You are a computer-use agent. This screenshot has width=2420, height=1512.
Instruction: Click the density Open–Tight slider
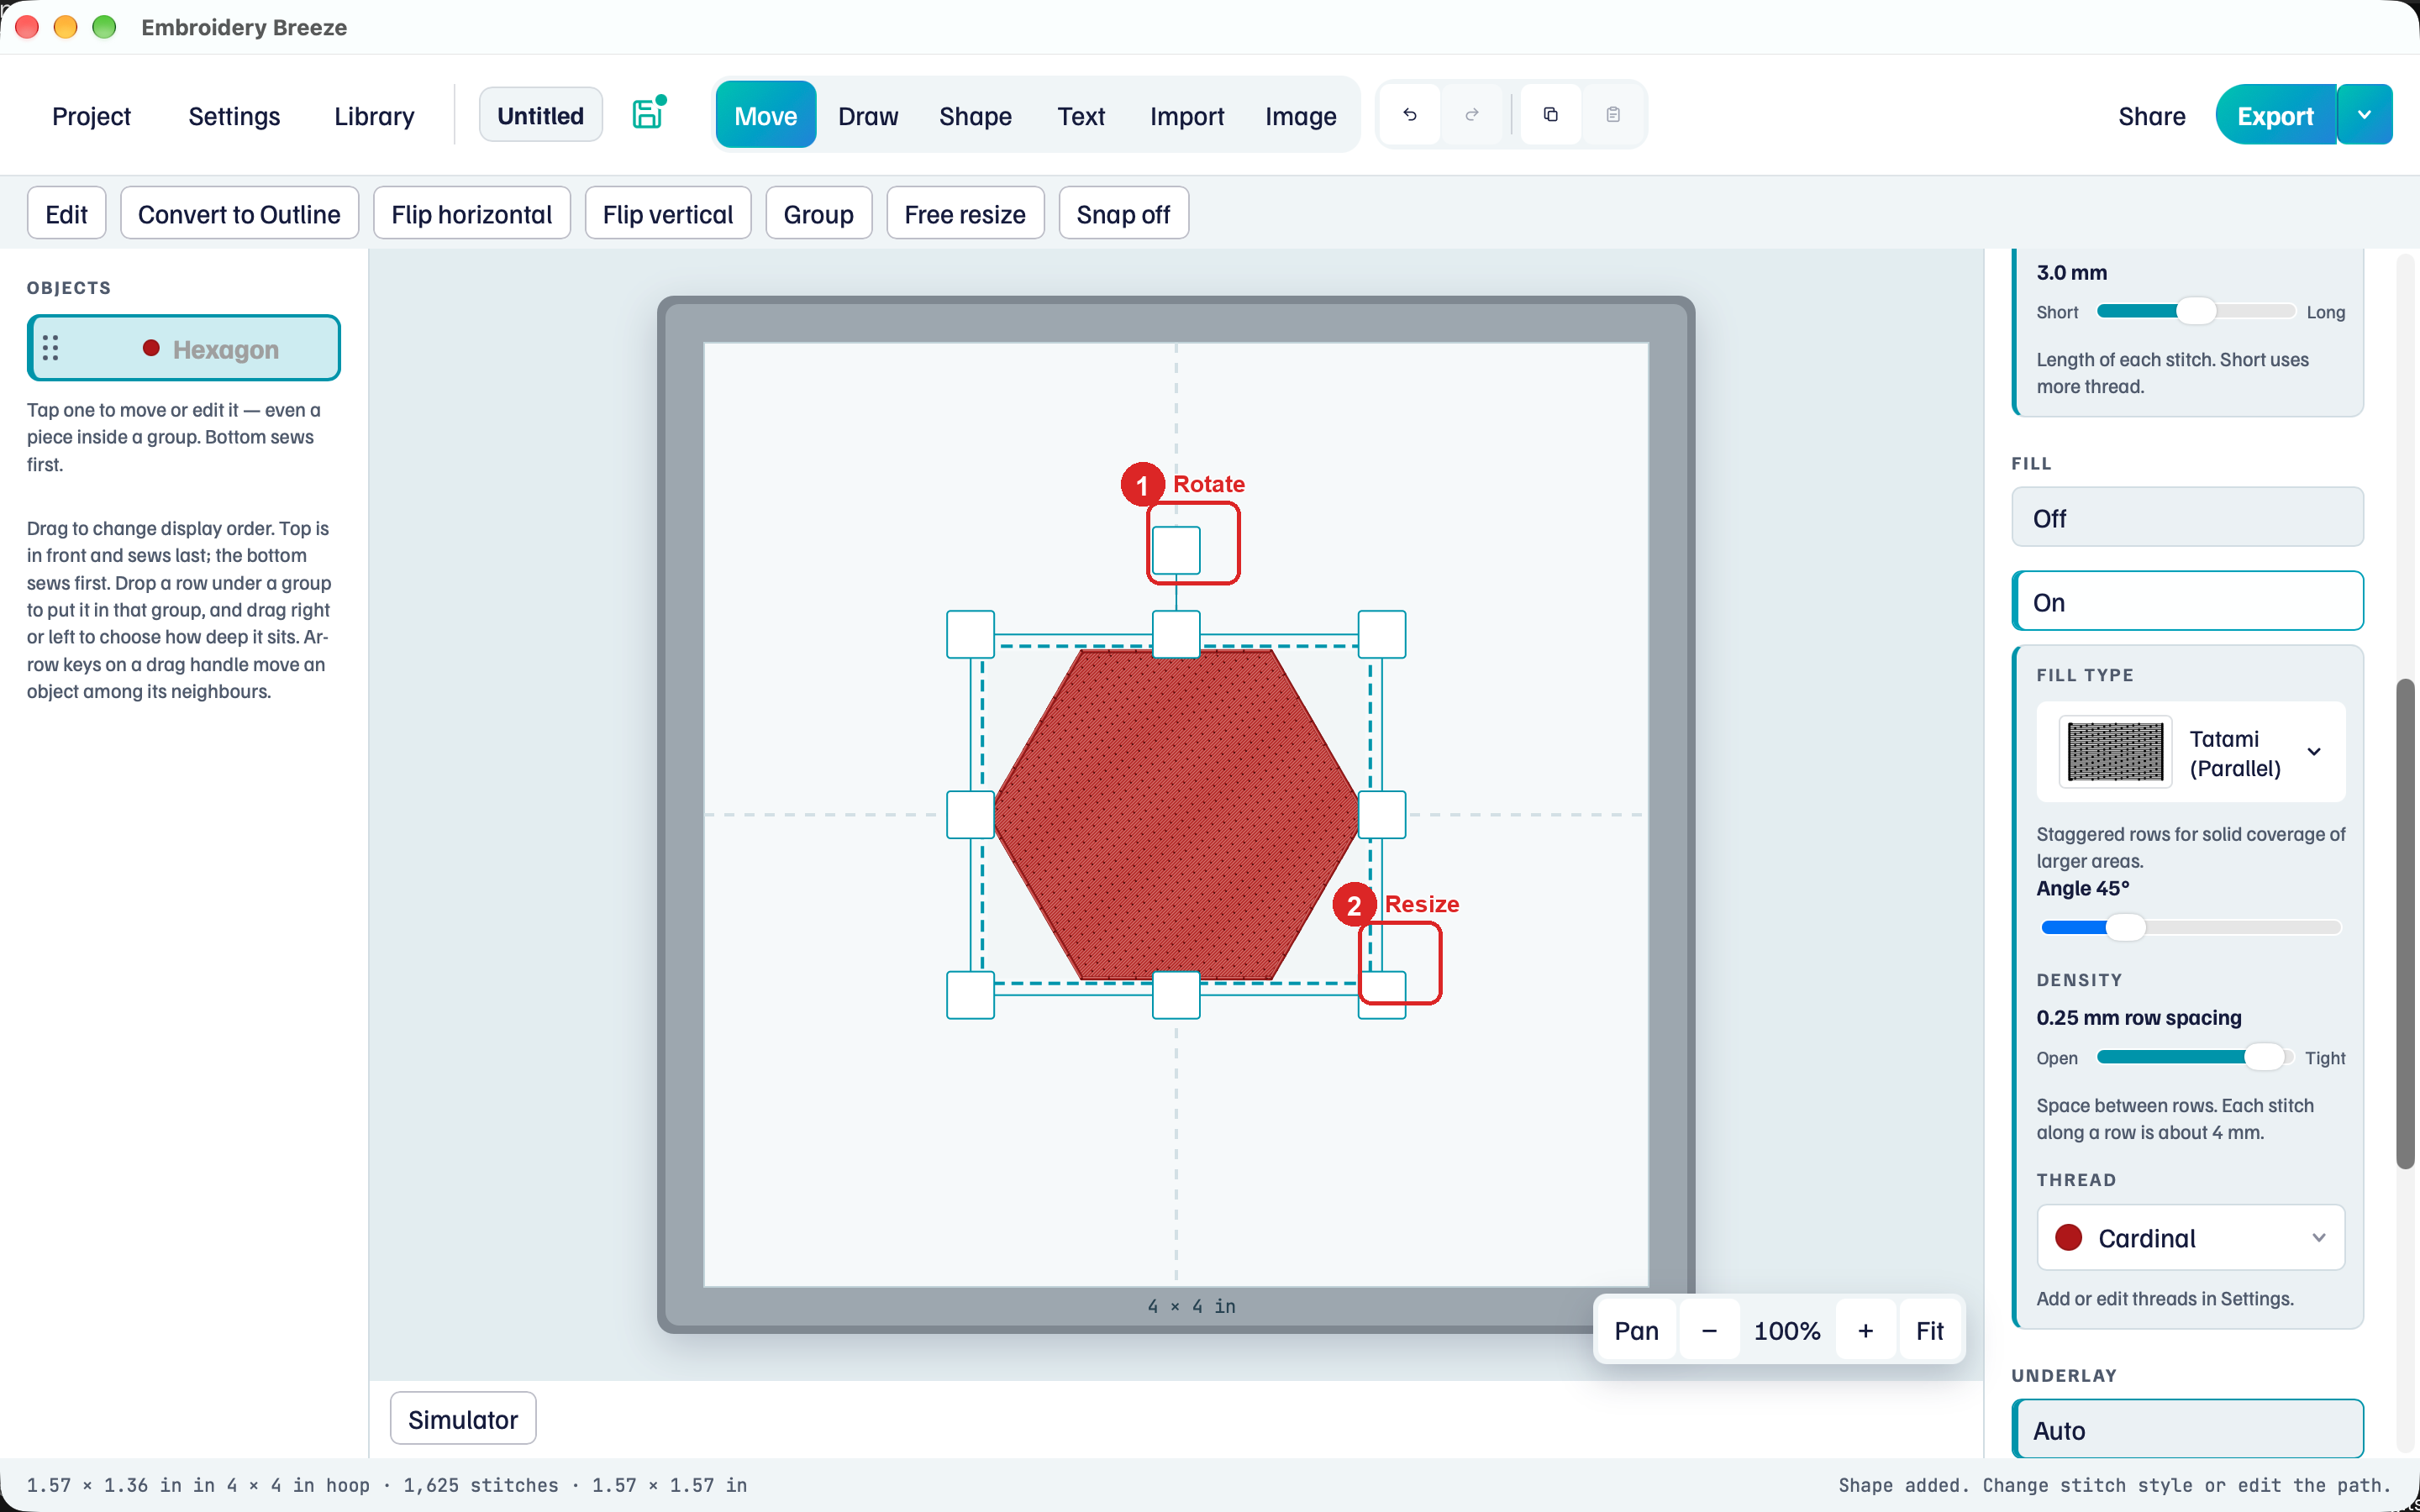click(2195, 1056)
